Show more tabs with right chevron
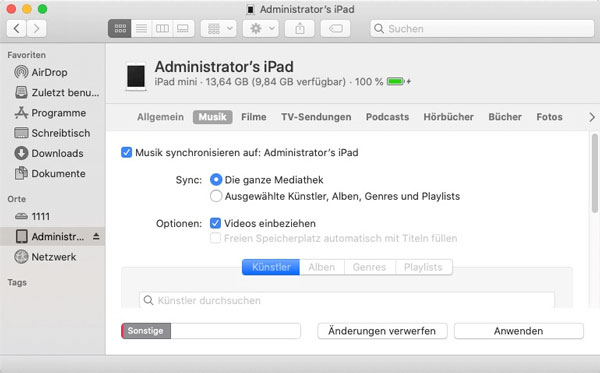Screen dimensions: 600x373 [592, 117]
